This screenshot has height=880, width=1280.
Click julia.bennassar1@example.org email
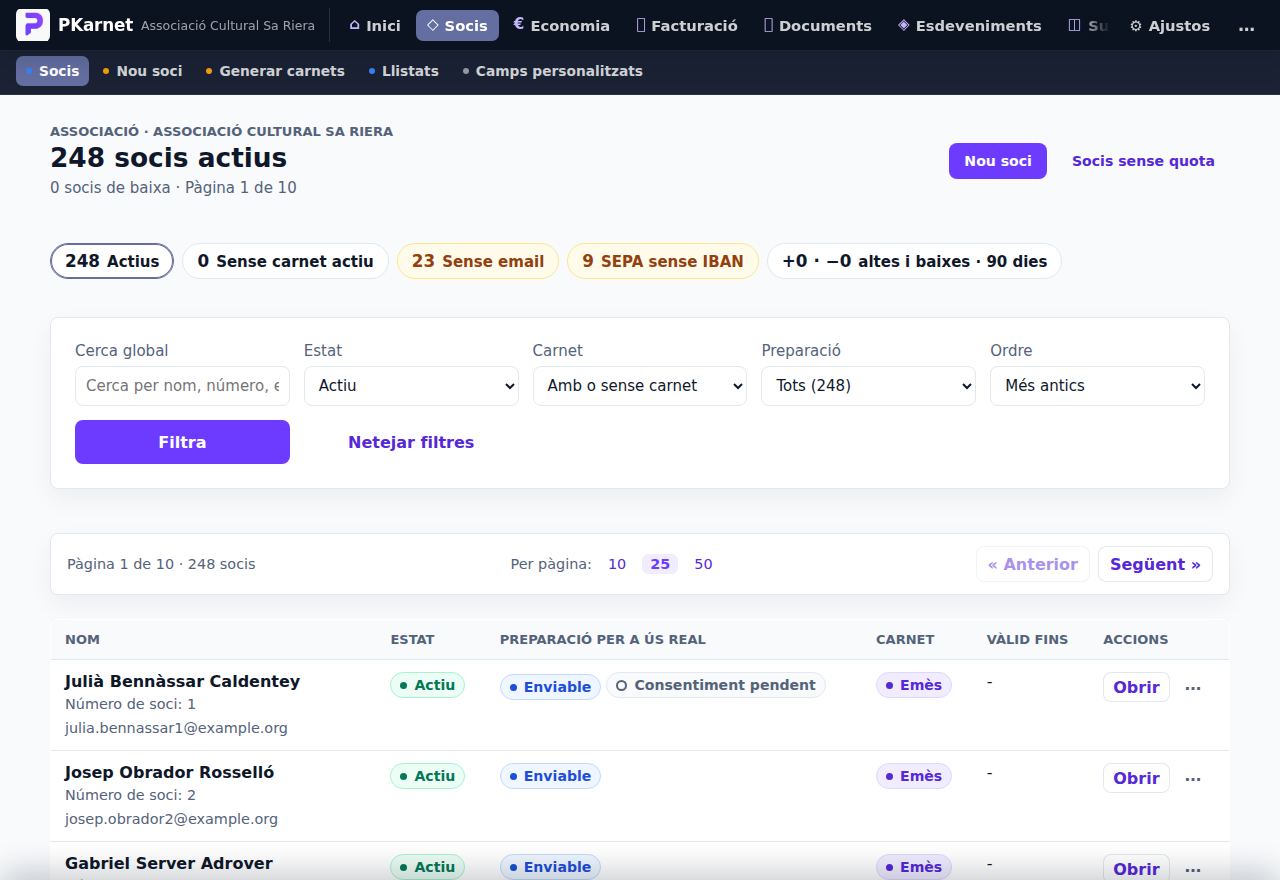coord(176,728)
